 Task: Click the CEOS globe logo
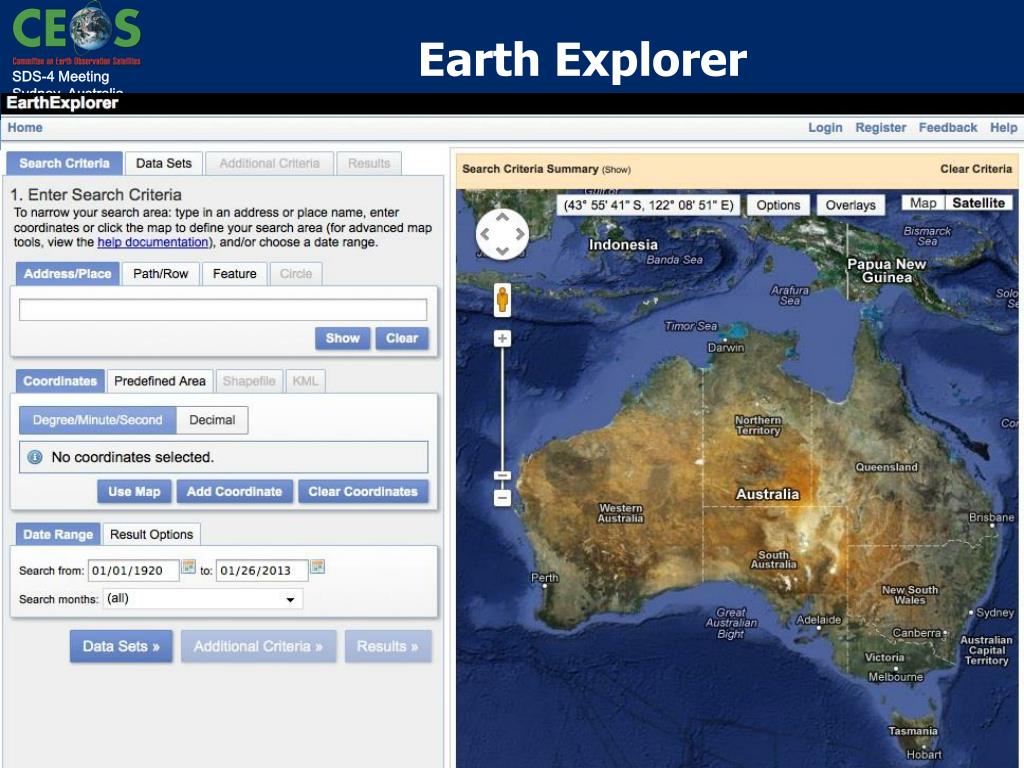[x=91, y=27]
